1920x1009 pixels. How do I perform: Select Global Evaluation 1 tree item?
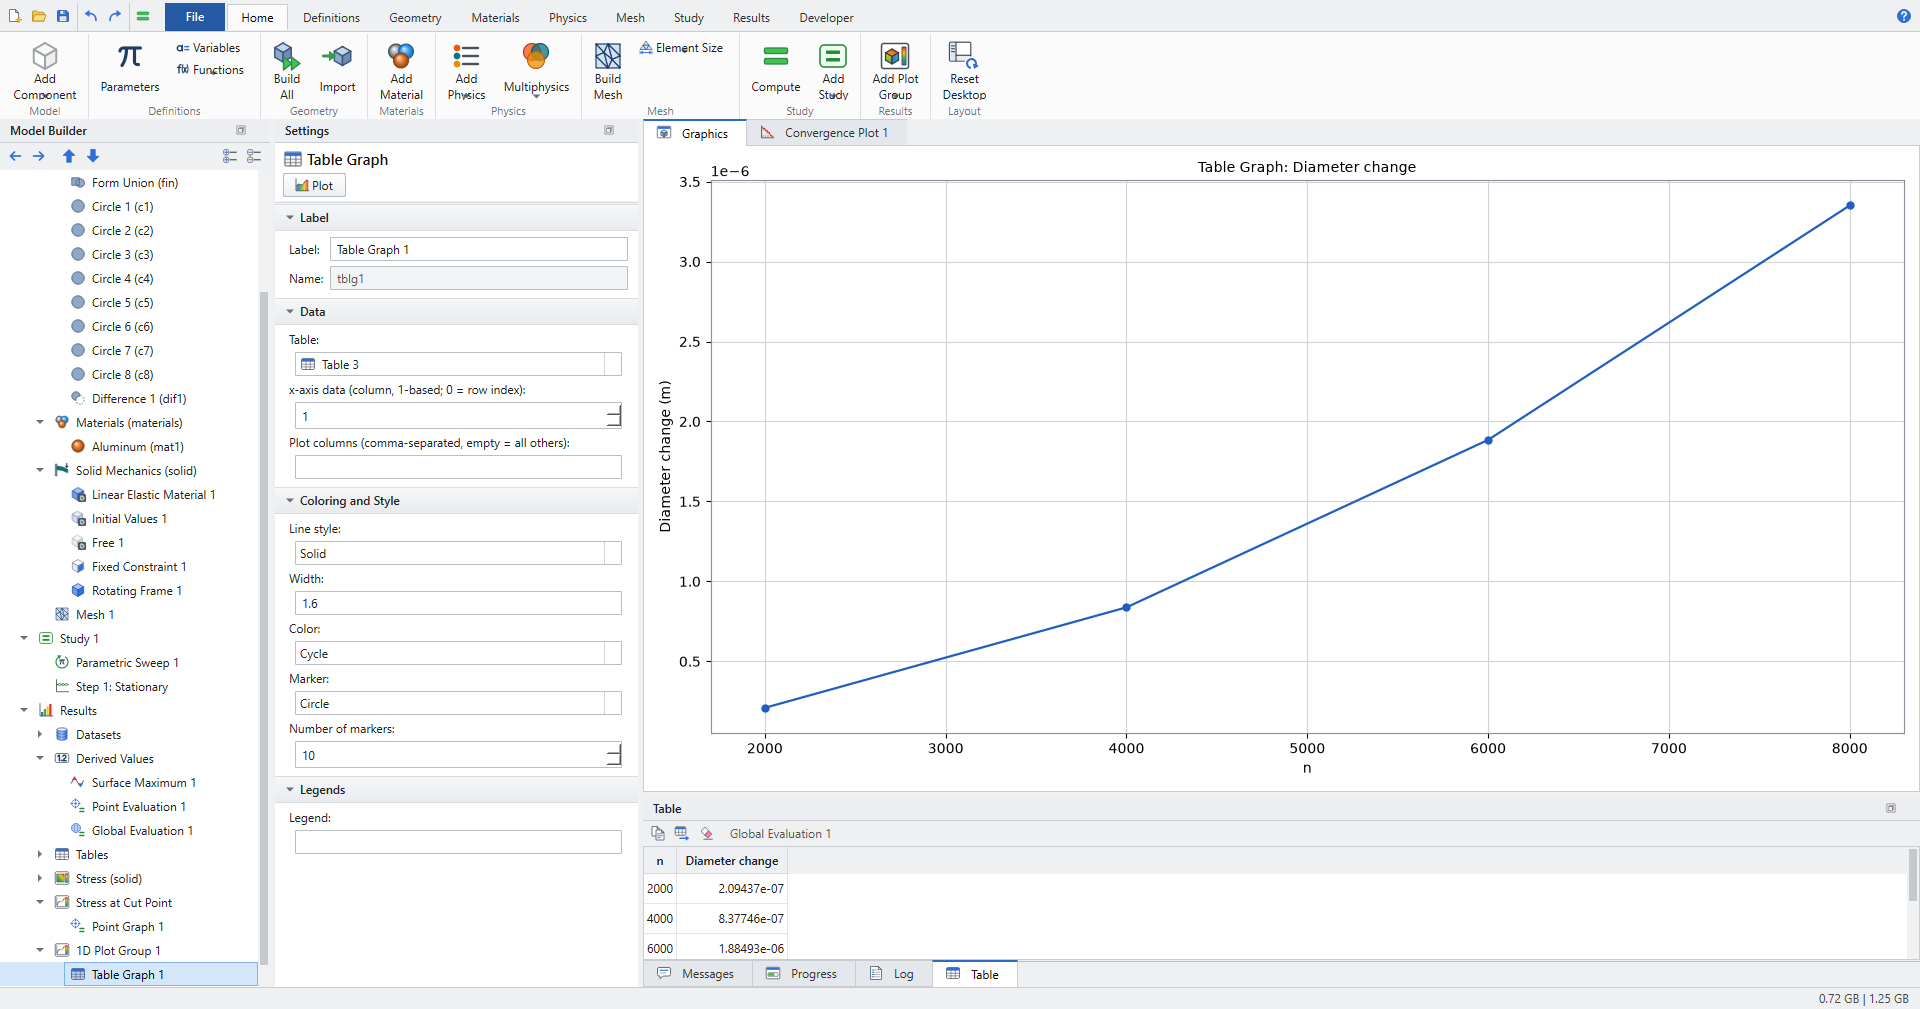[x=142, y=831]
